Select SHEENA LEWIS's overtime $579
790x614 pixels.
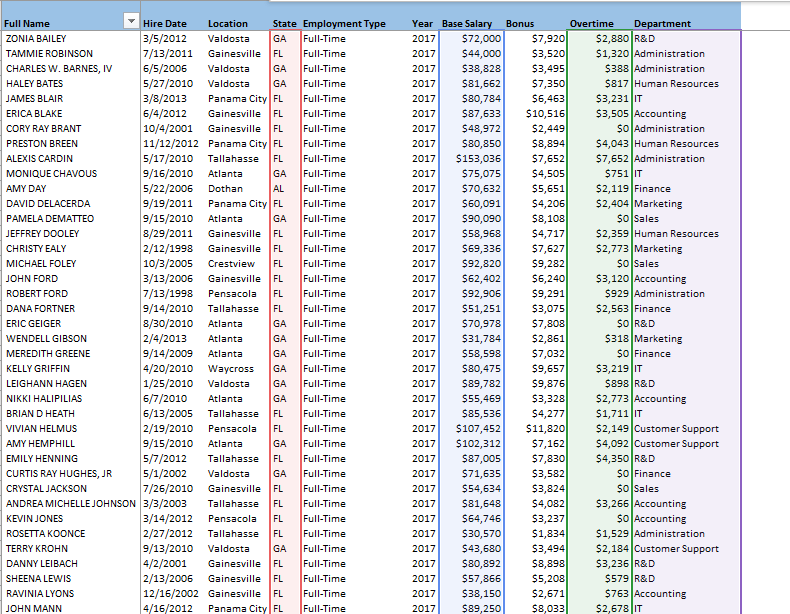[617, 579]
